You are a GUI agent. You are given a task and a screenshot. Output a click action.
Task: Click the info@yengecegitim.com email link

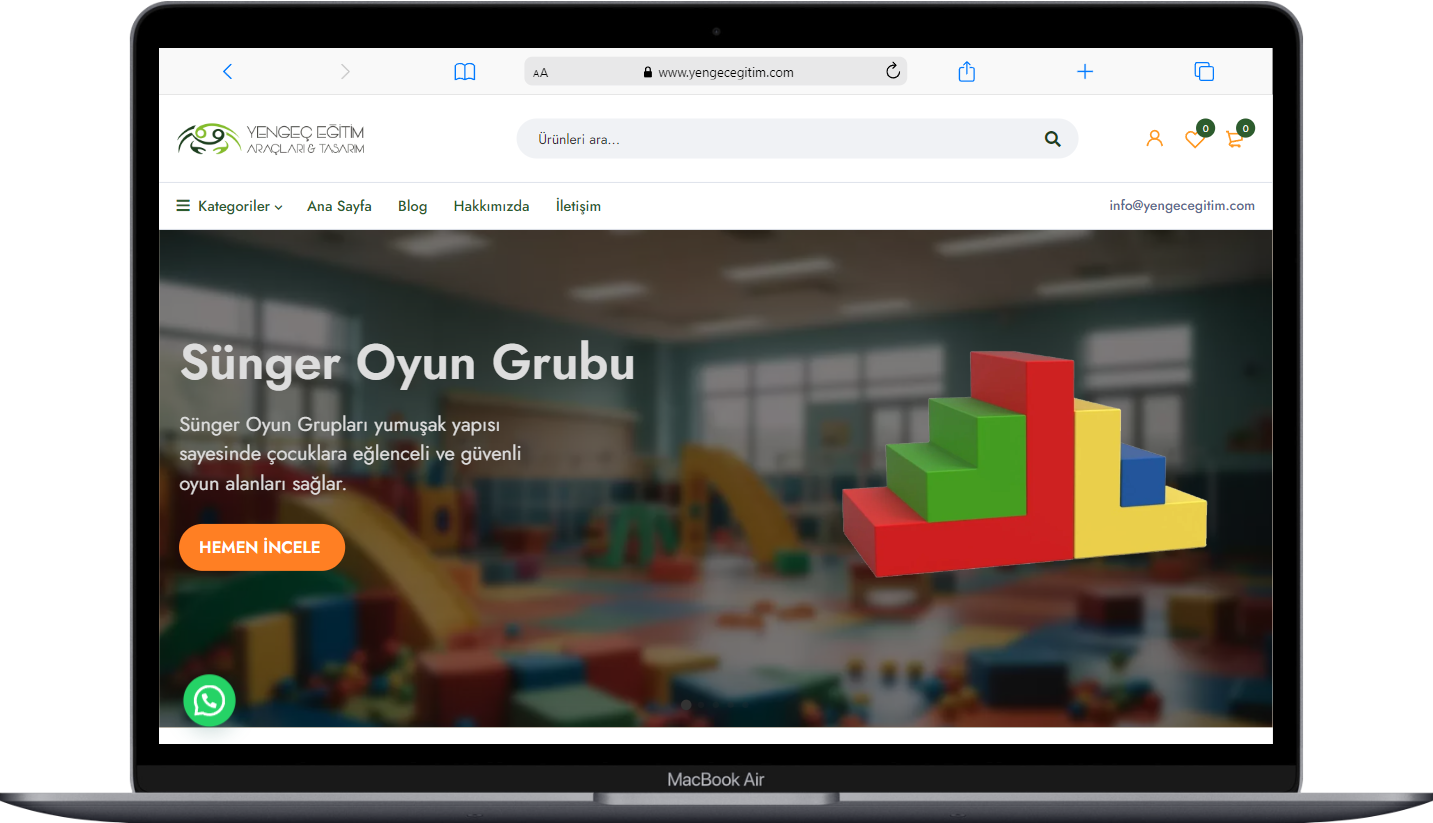point(1182,205)
